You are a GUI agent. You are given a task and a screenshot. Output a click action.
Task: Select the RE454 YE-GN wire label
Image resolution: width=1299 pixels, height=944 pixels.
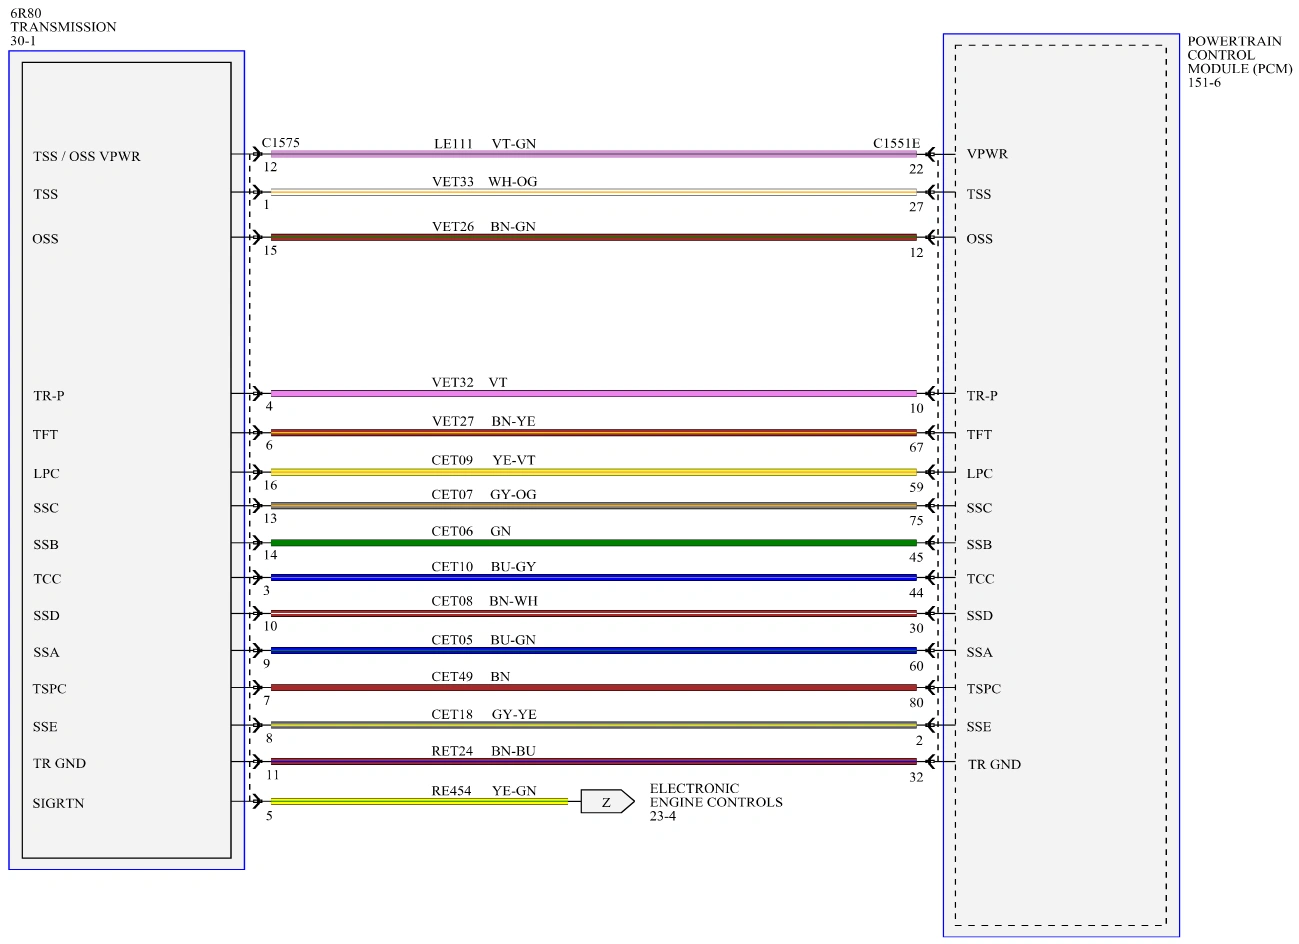pyautogui.click(x=484, y=791)
